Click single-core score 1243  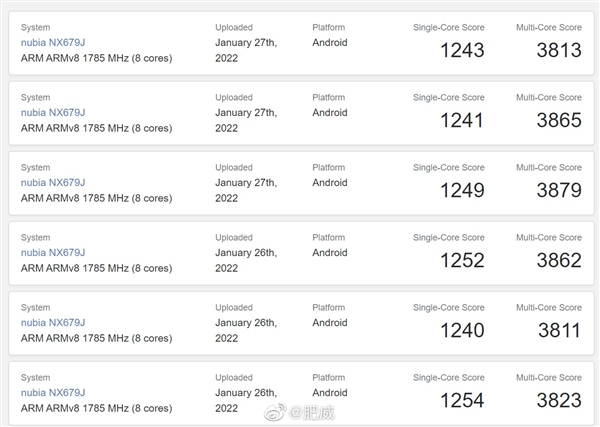[462, 50]
